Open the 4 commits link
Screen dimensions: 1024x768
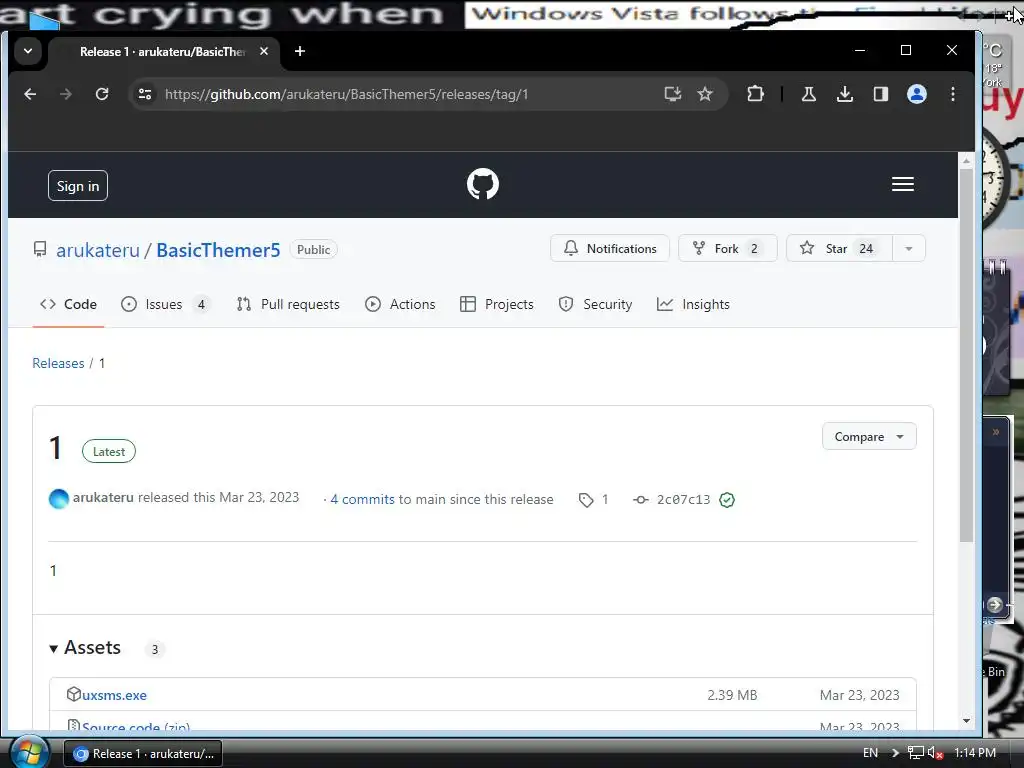click(362, 500)
